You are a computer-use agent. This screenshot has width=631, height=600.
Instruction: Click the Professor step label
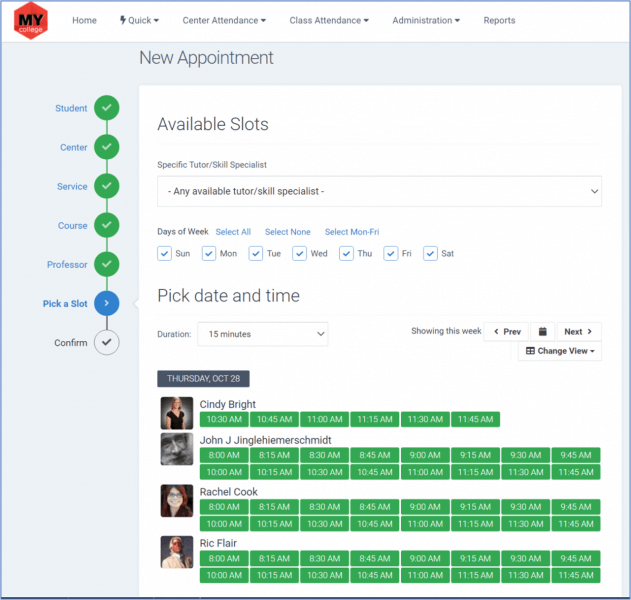tap(67, 264)
